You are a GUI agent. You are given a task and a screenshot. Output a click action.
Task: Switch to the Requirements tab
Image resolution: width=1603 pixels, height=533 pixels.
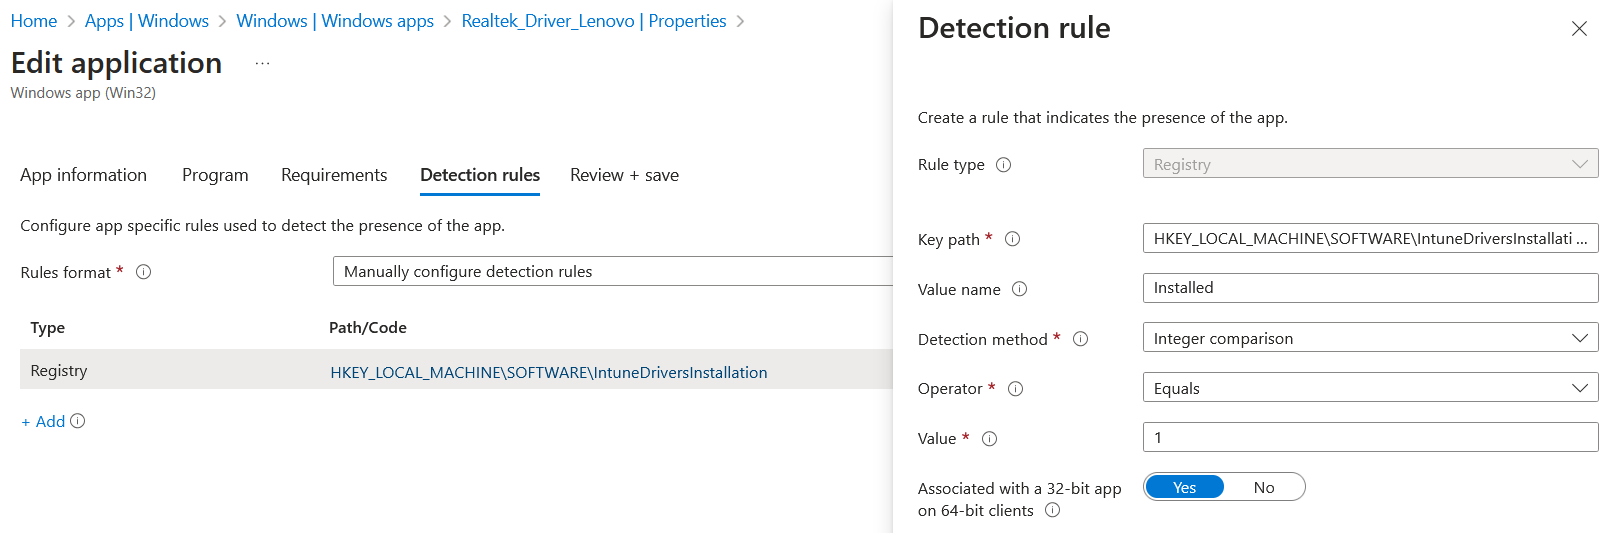334,175
